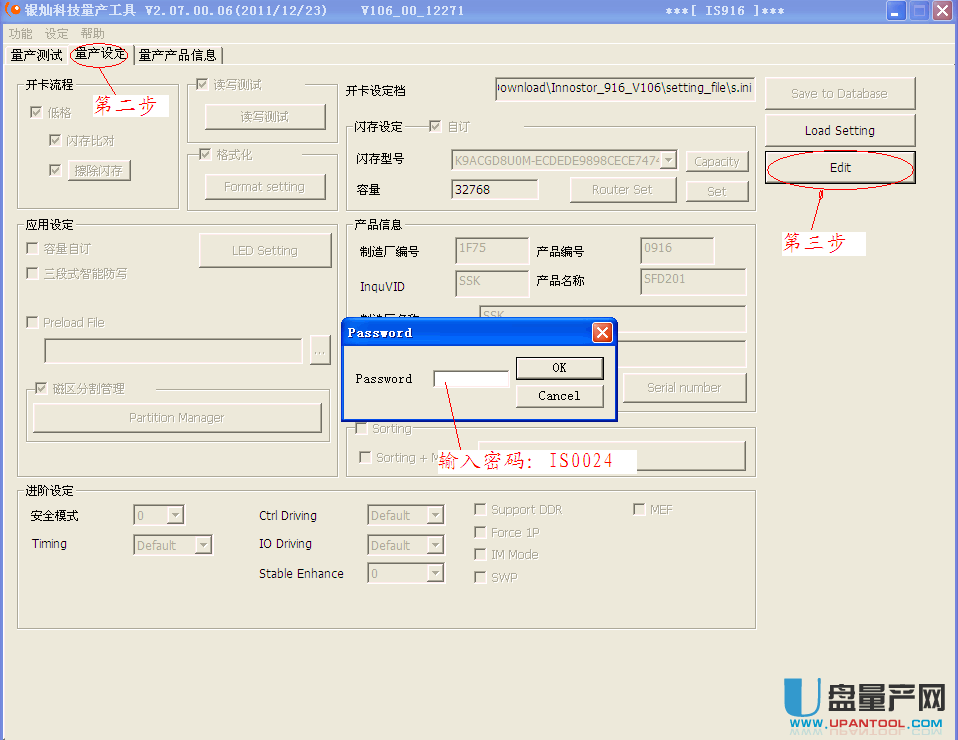Open the 功能 menu
This screenshot has height=740, width=958.
pos(20,33)
